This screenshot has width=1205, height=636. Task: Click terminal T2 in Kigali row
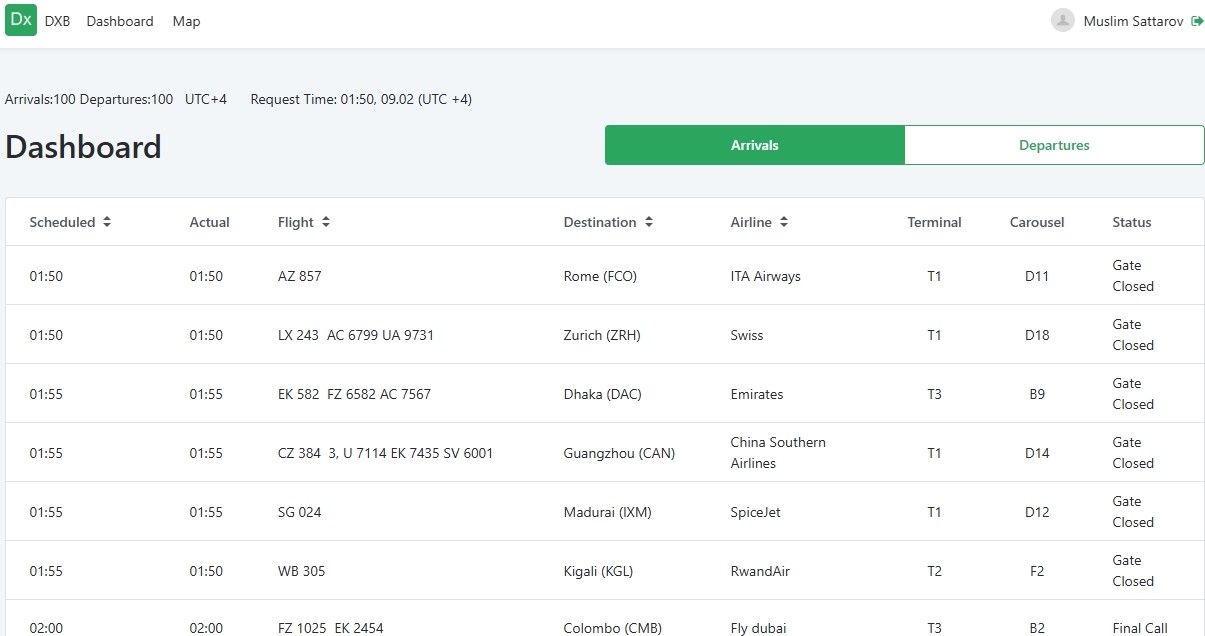[934, 571]
